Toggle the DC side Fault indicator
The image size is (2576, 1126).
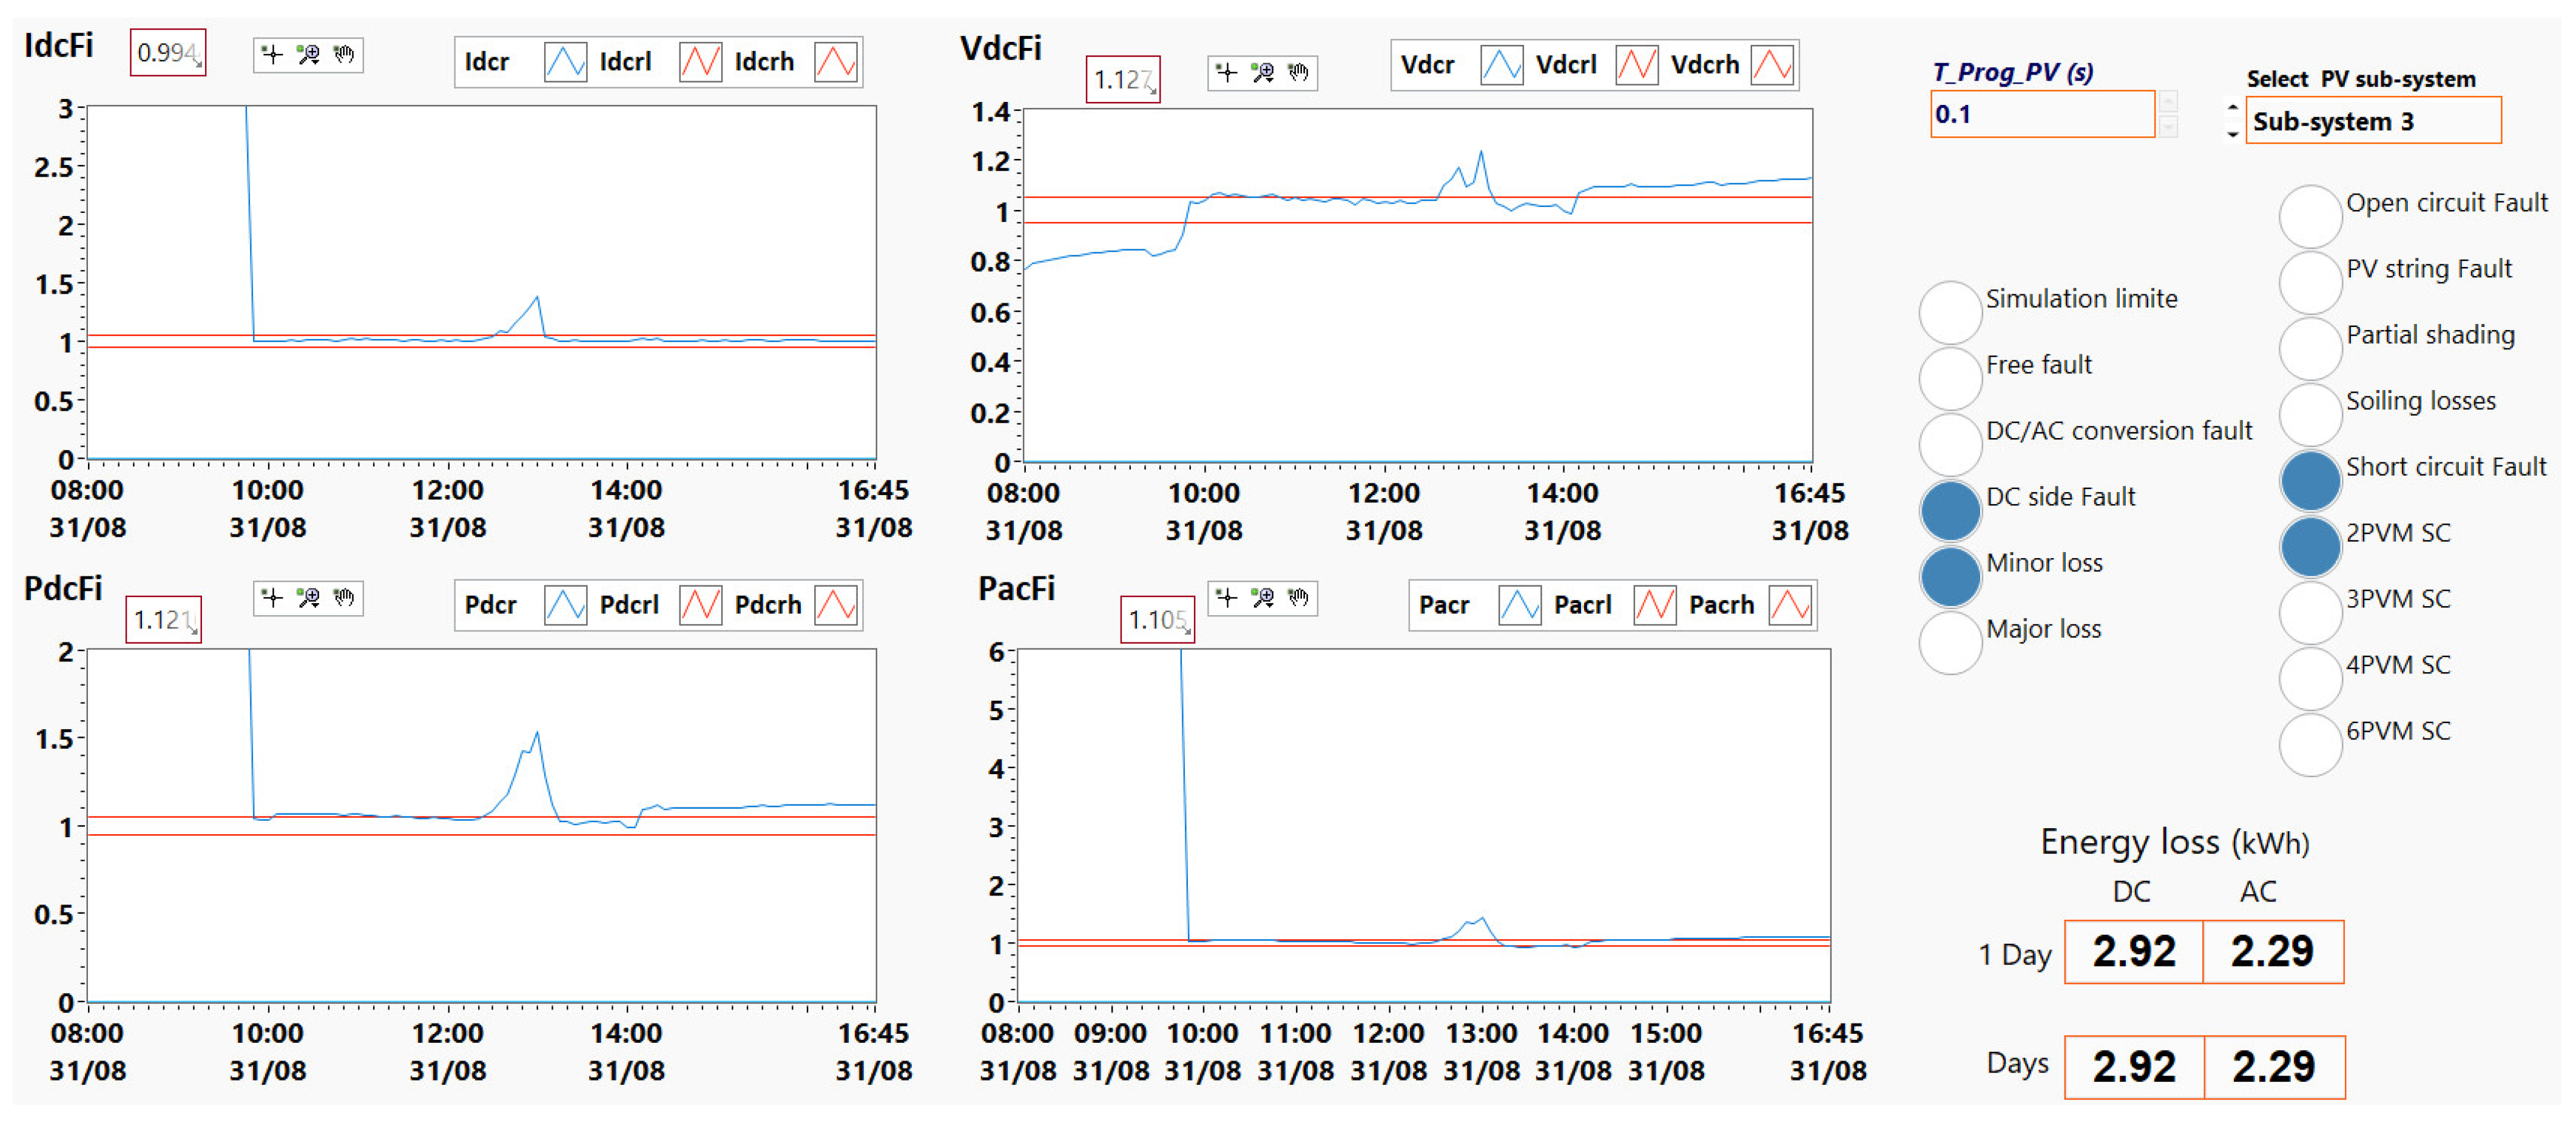tap(1950, 510)
